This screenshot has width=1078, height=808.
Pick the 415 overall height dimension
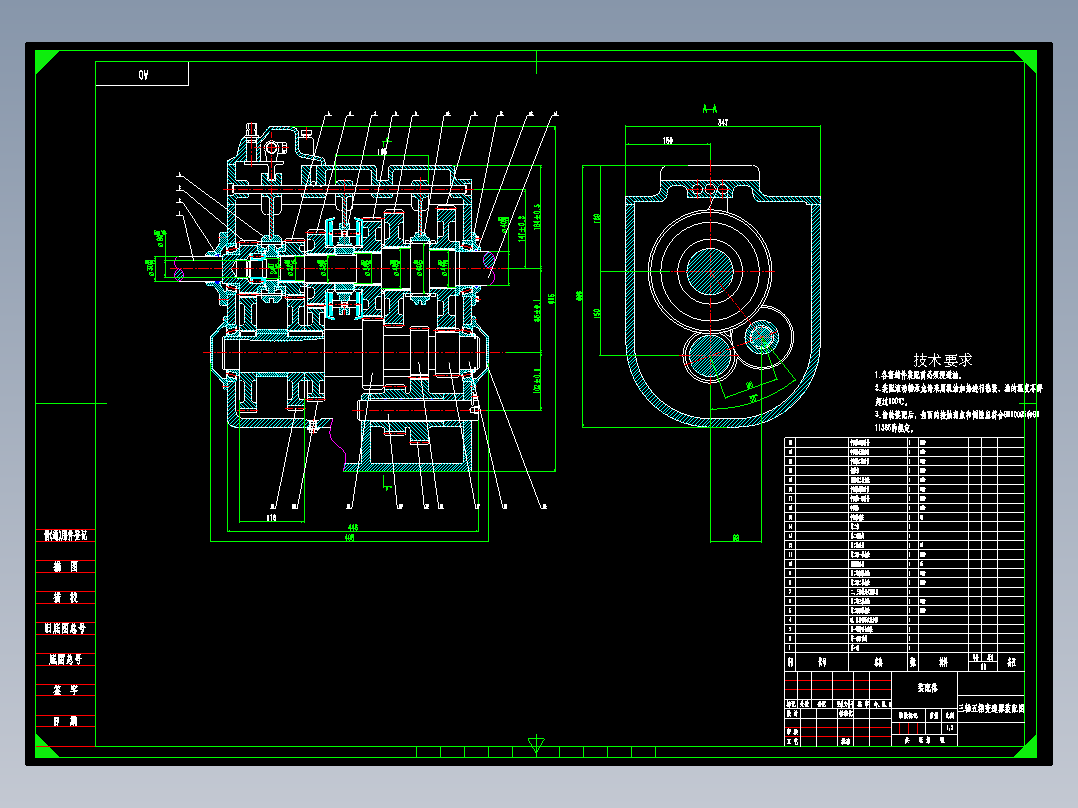click(551, 298)
